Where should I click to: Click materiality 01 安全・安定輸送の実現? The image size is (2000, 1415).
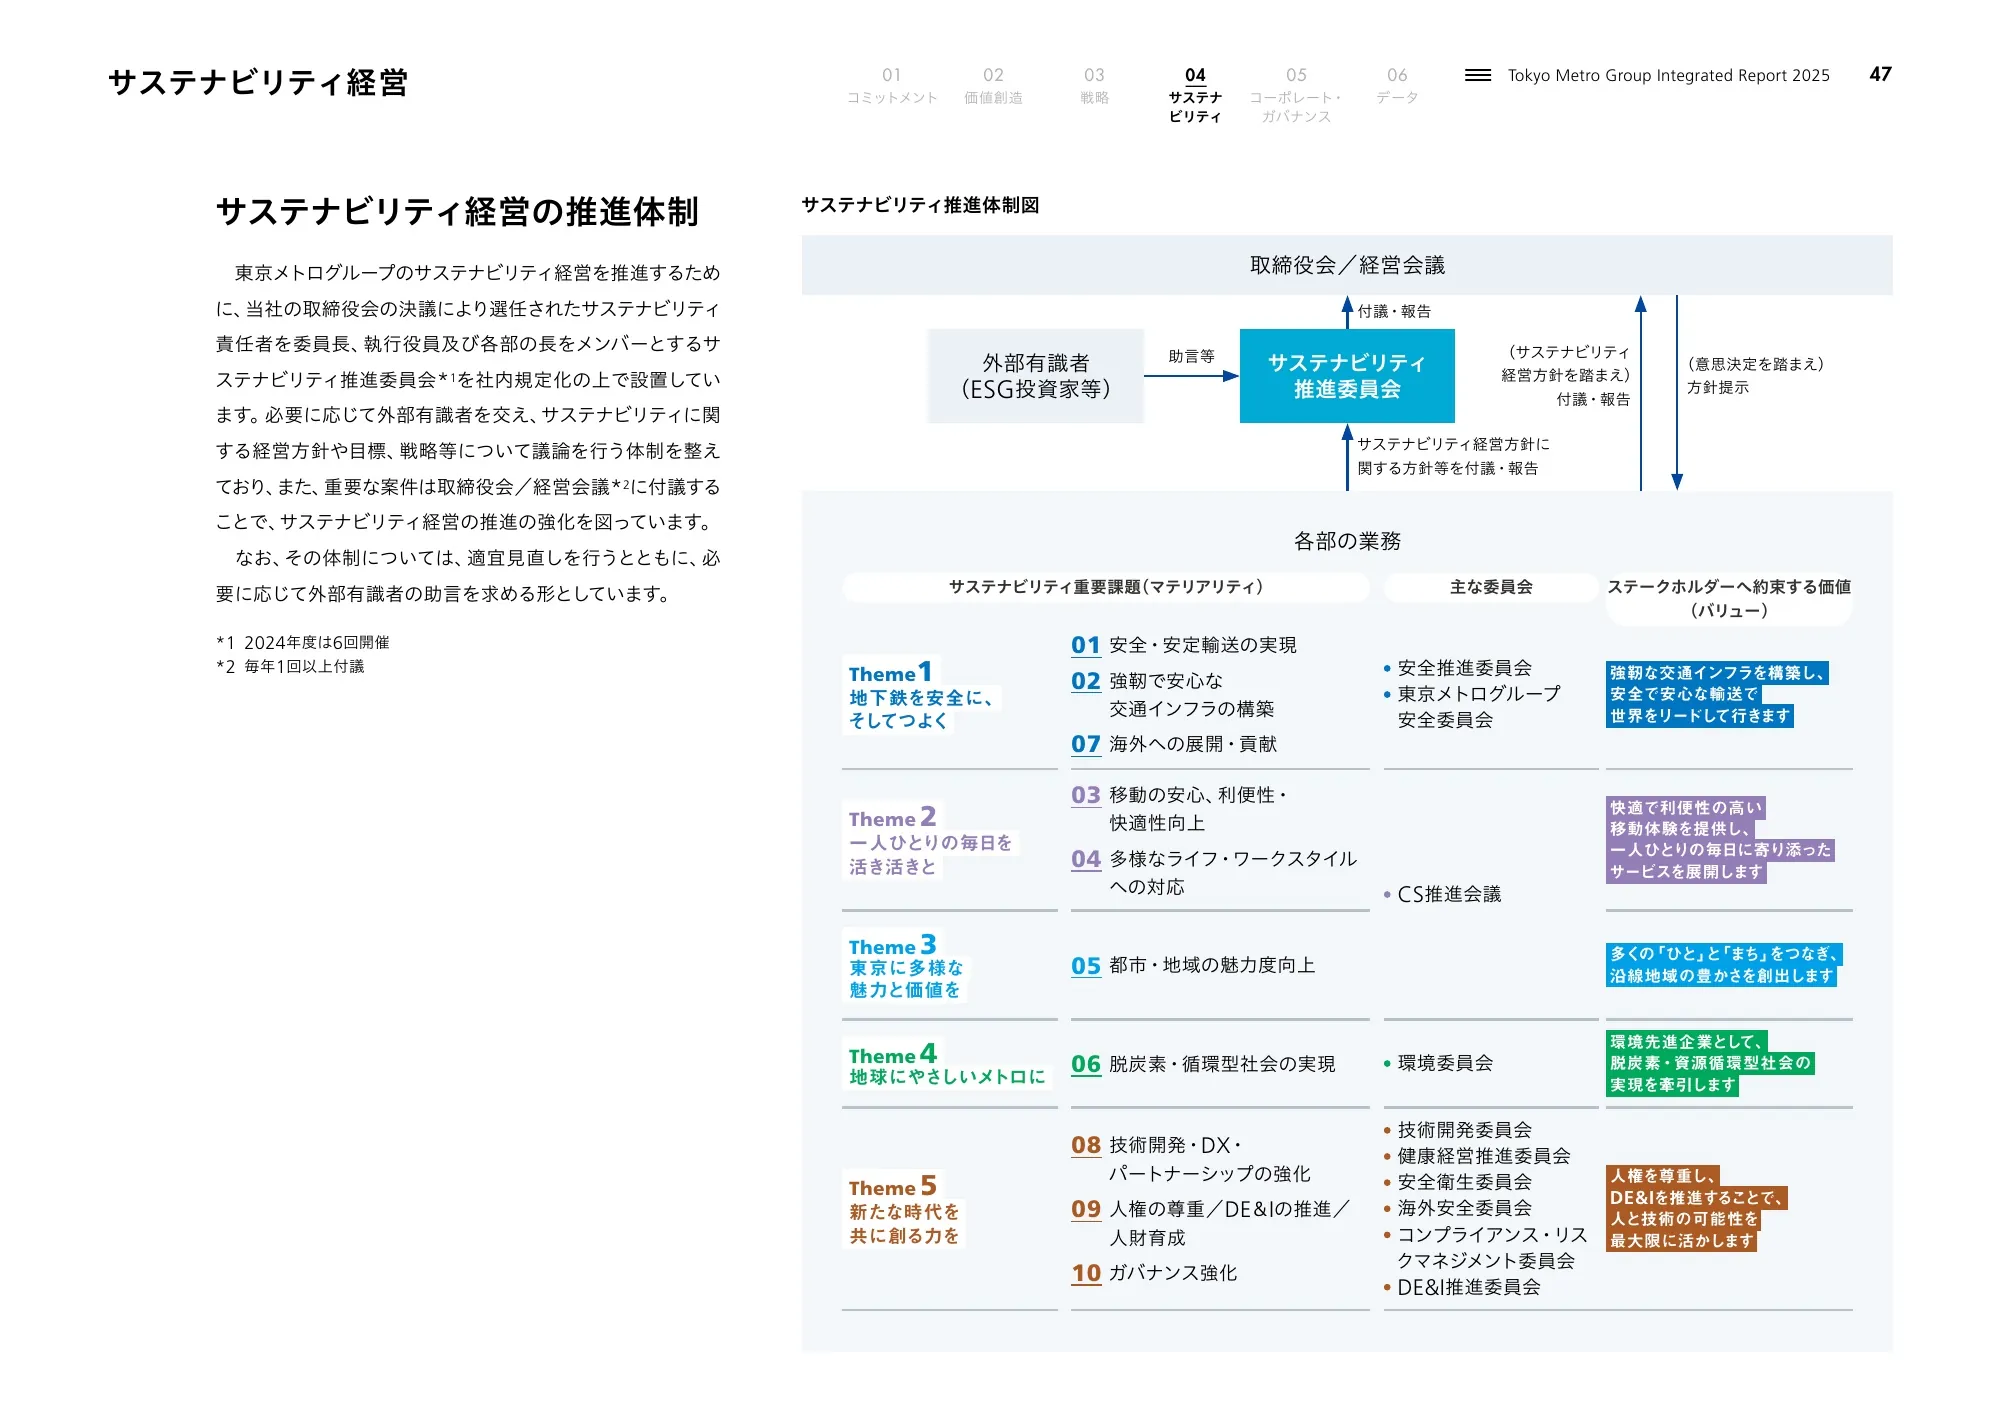[1184, 645]
